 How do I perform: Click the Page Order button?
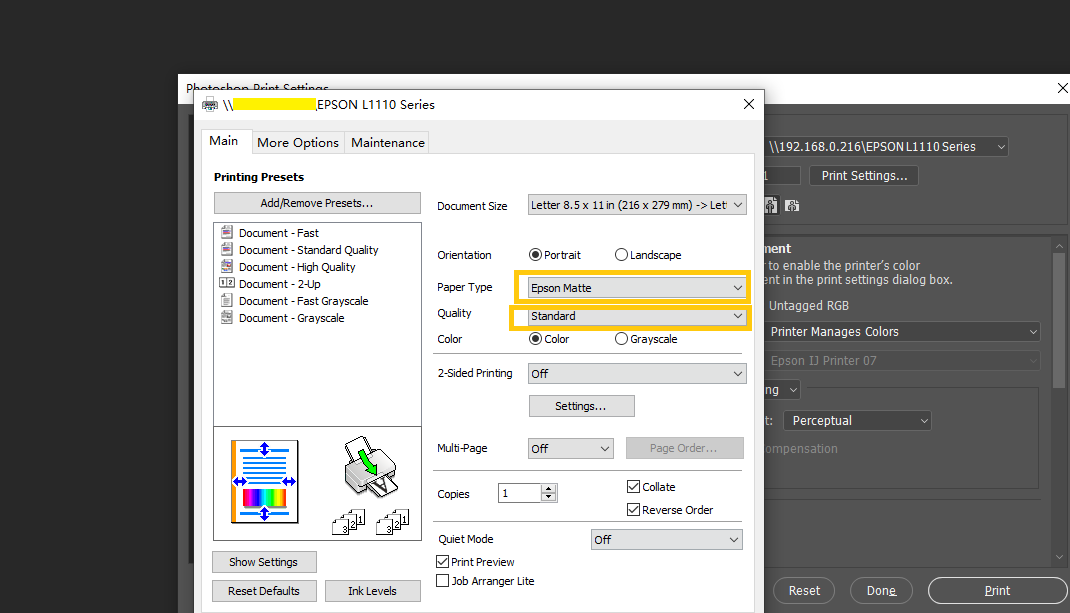coord(684,448)
